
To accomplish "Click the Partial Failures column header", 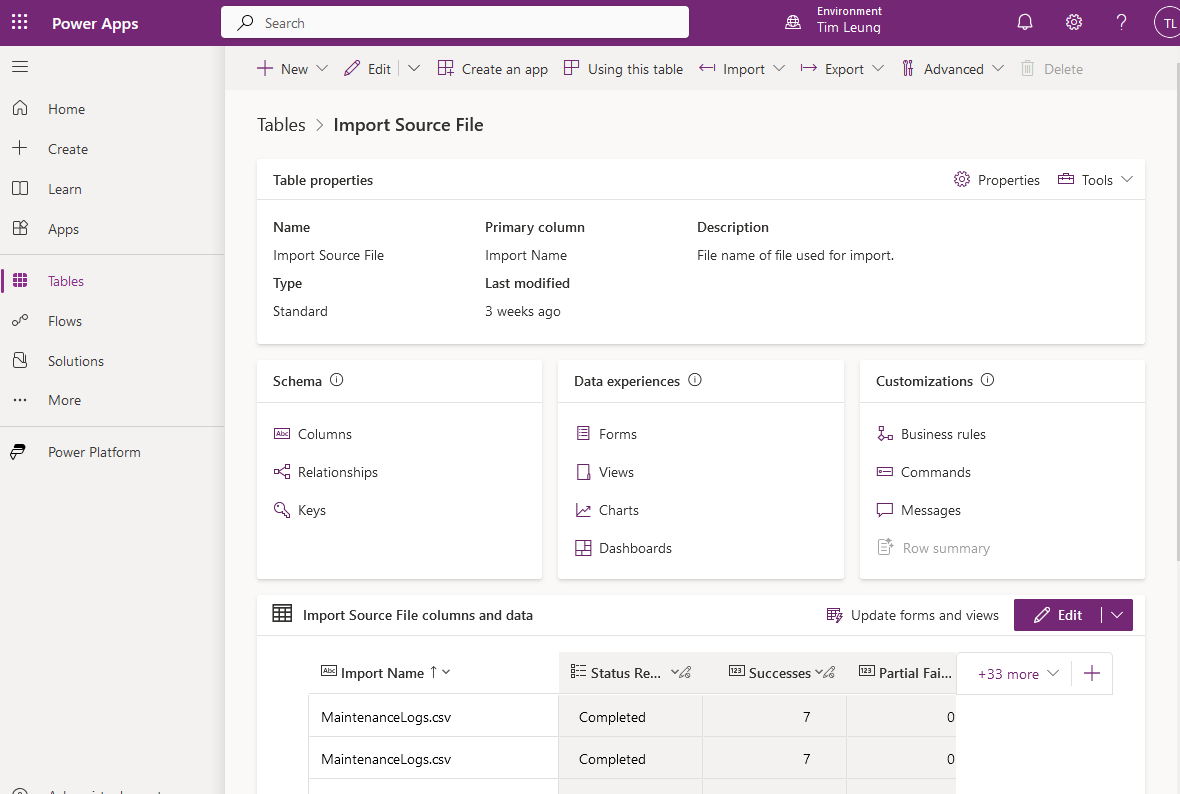I will (905, 673).
